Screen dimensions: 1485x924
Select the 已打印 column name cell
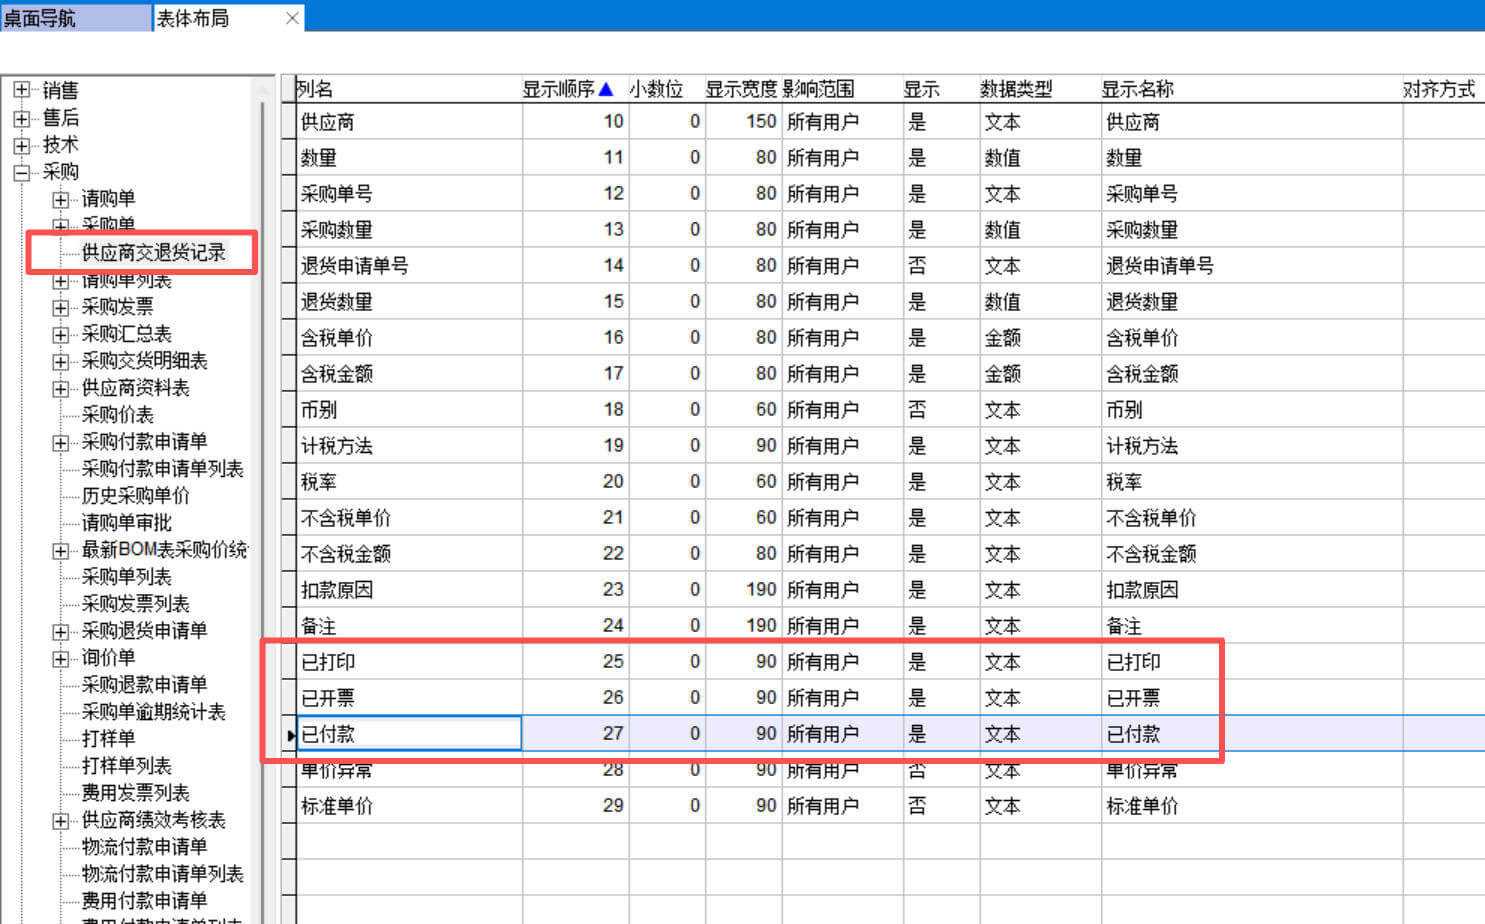coord(409,662)
